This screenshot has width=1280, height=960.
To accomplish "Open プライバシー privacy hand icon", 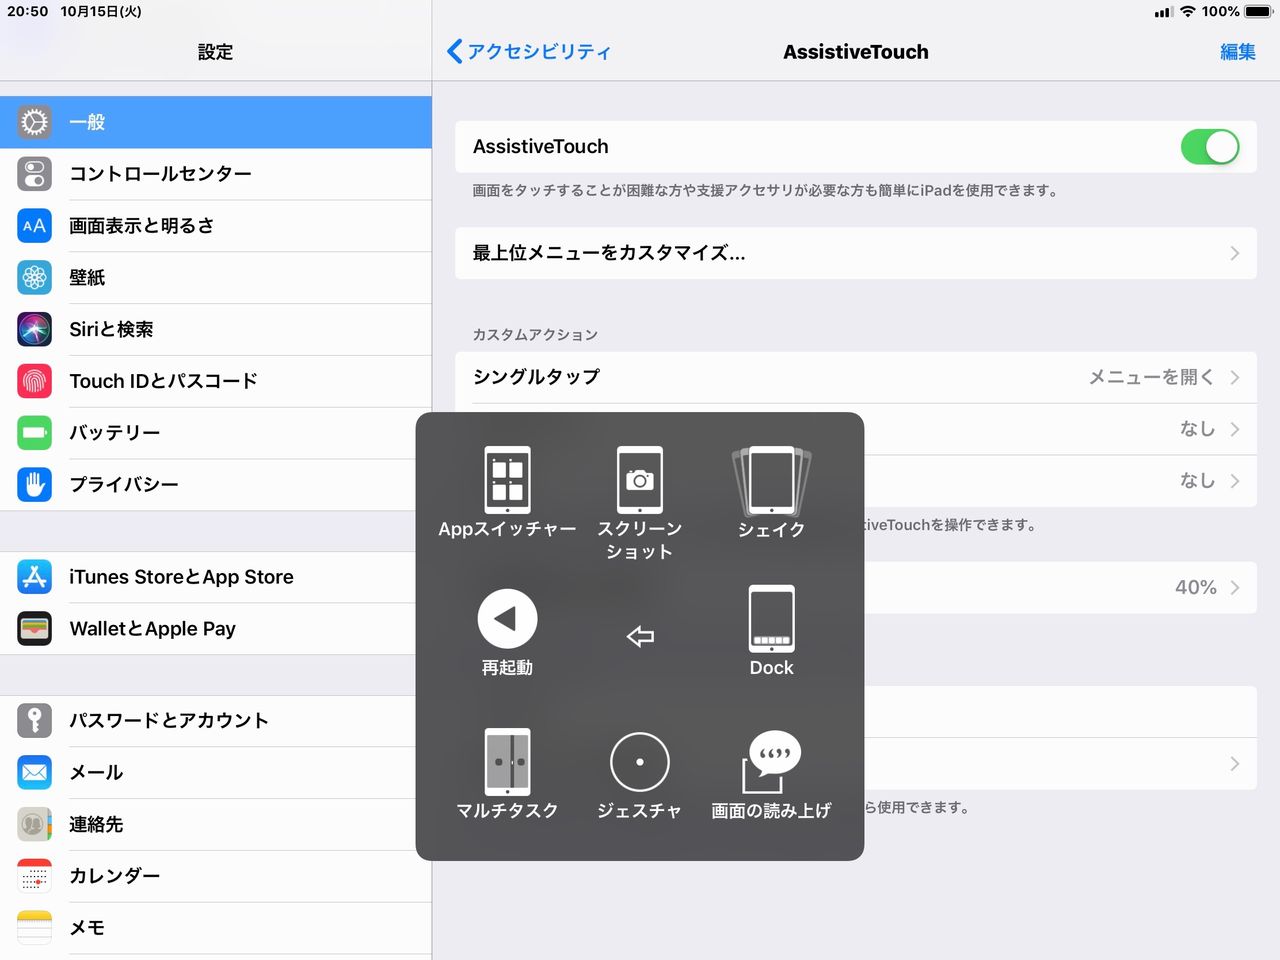I will [35, 485].
